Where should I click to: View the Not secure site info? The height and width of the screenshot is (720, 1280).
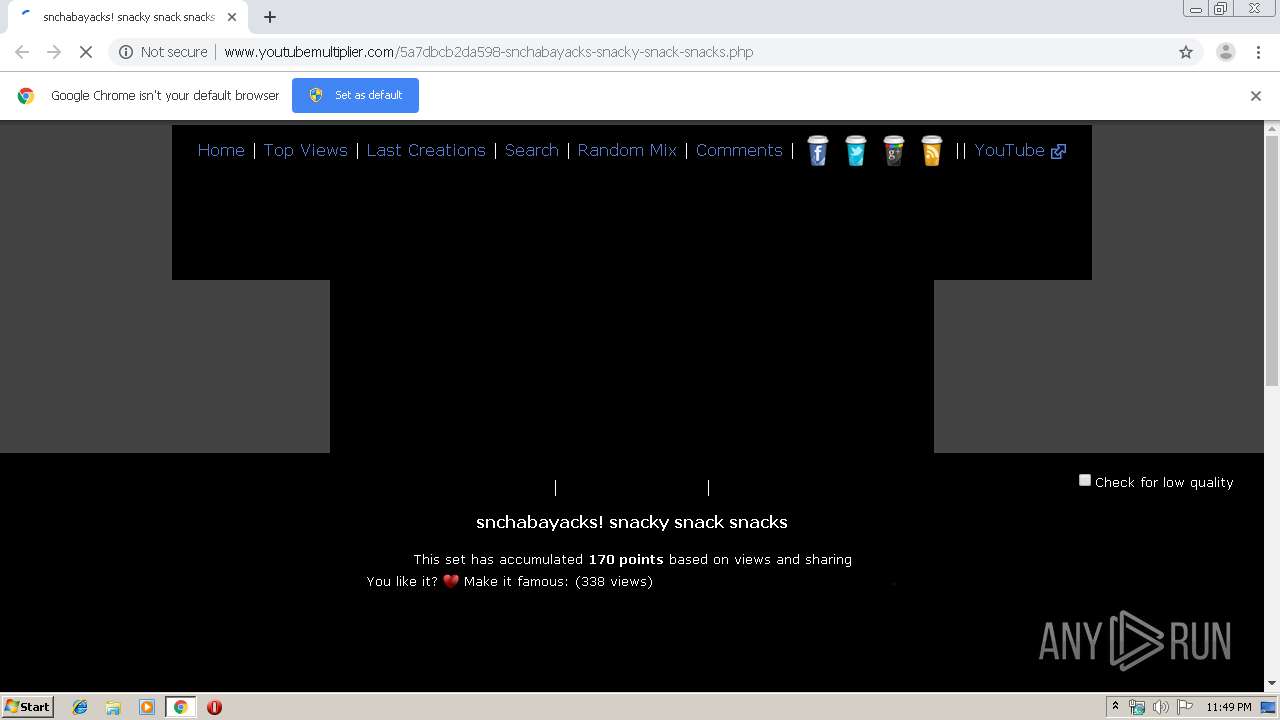point(163,52)
